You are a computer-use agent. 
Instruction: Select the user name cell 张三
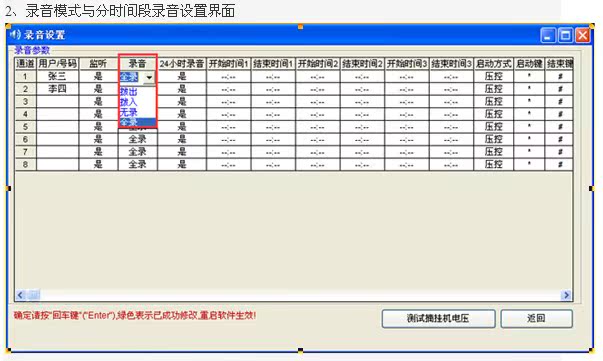57,76
